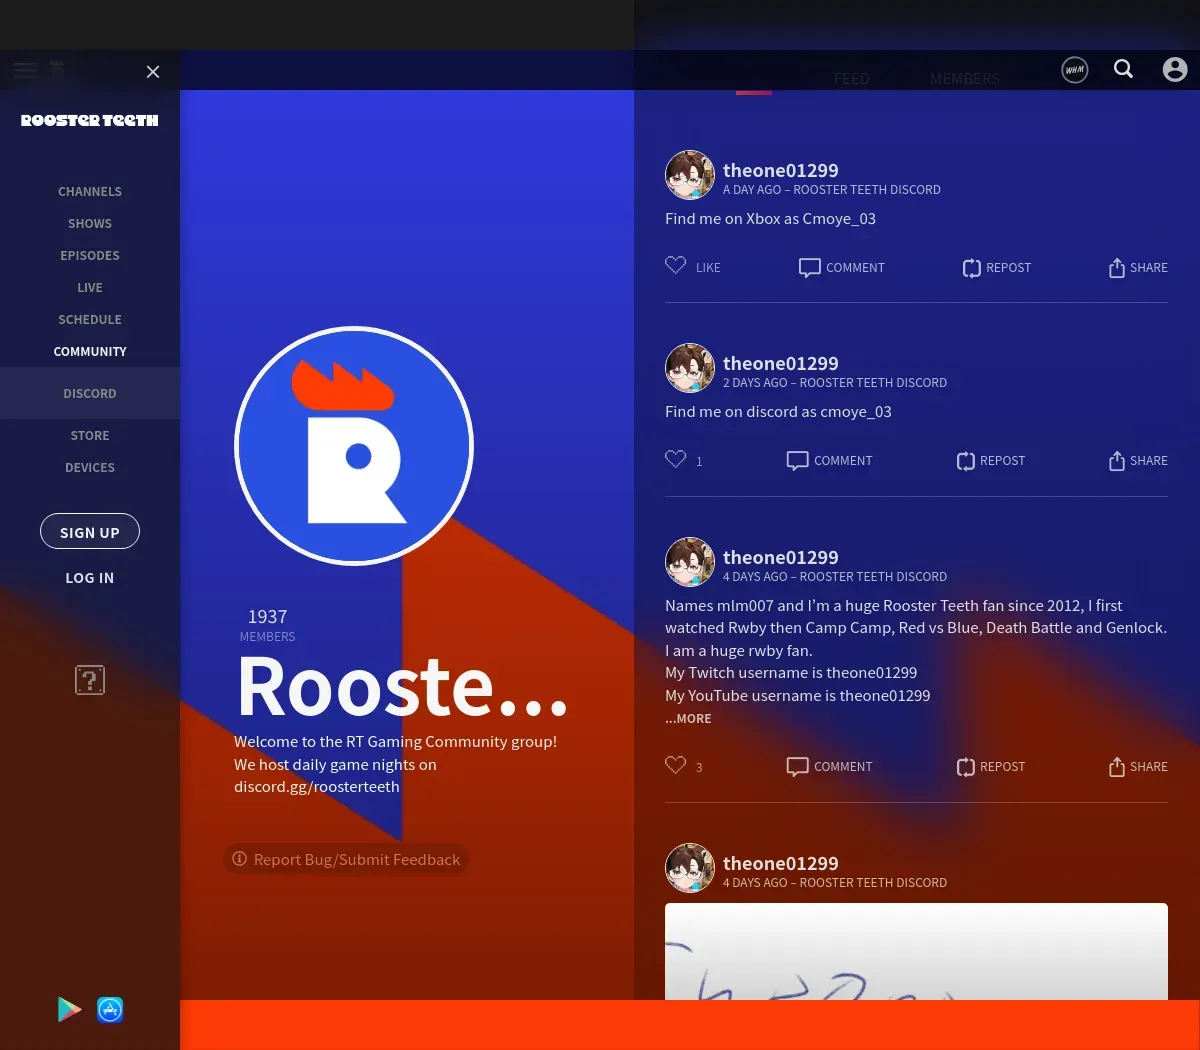Go to Store in sidebar
1200x1050 pixels.
tap(90, 435)
